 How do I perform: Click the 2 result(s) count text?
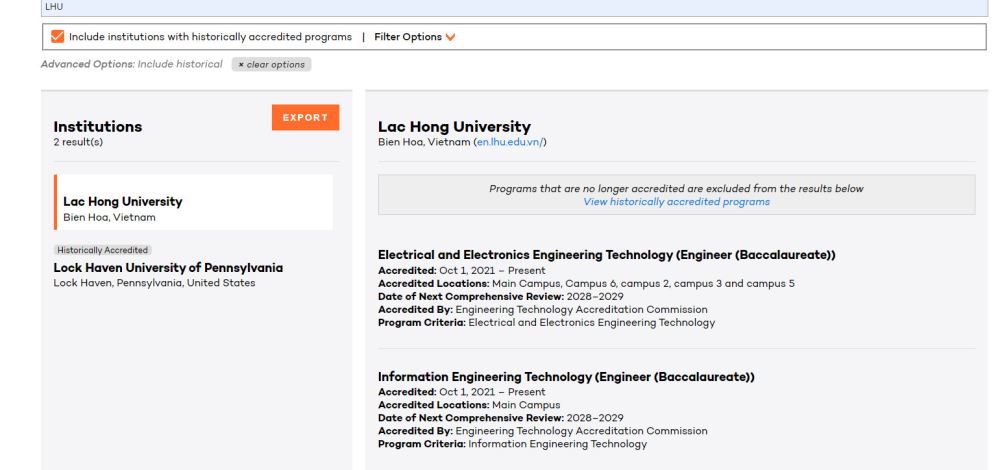[78, 142]
